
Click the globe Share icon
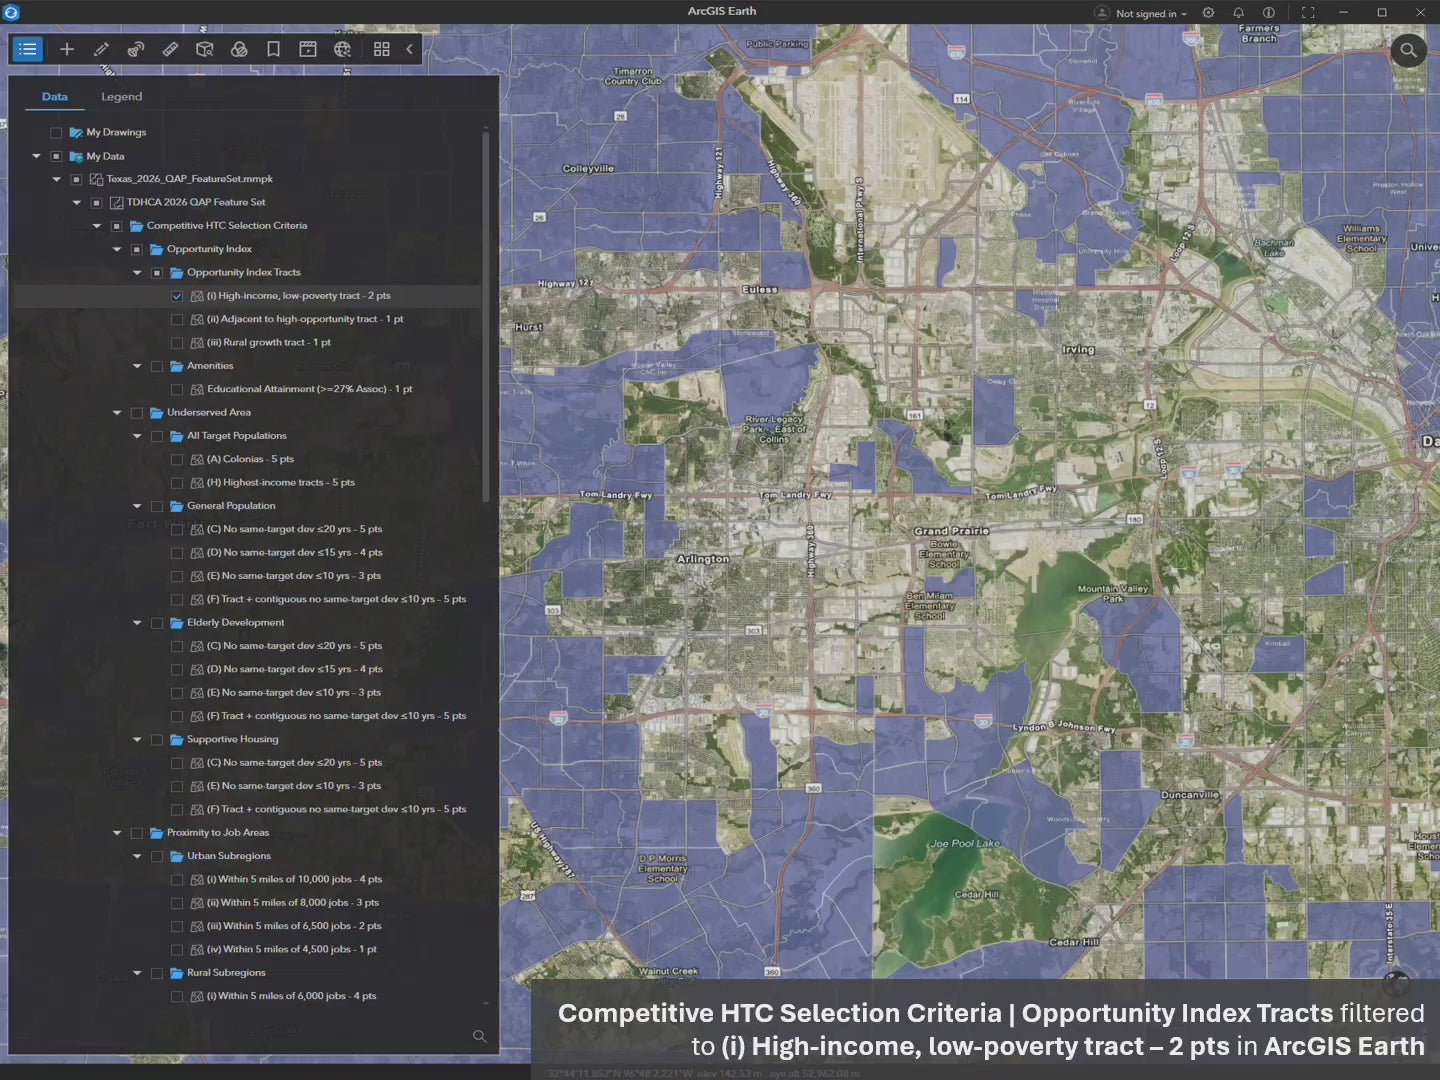click(x=343, y=49)
